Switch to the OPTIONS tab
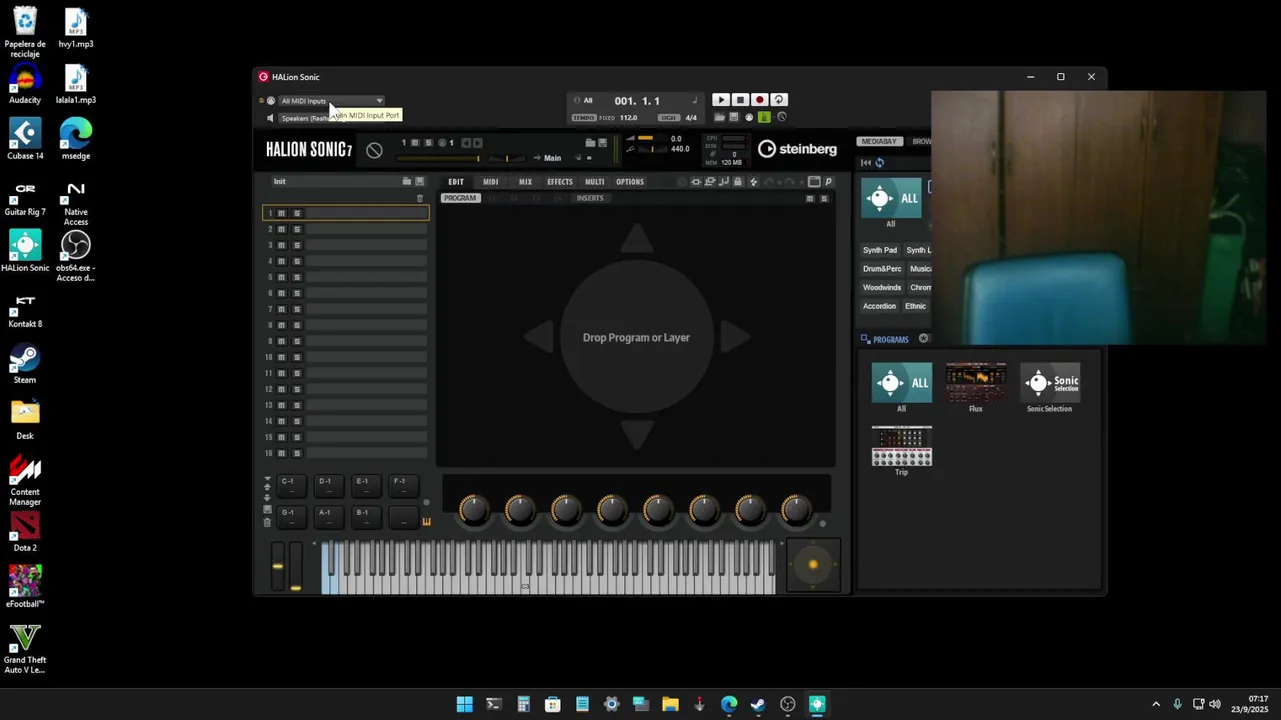Viewport: 1281px width, 720px height. 630,182
